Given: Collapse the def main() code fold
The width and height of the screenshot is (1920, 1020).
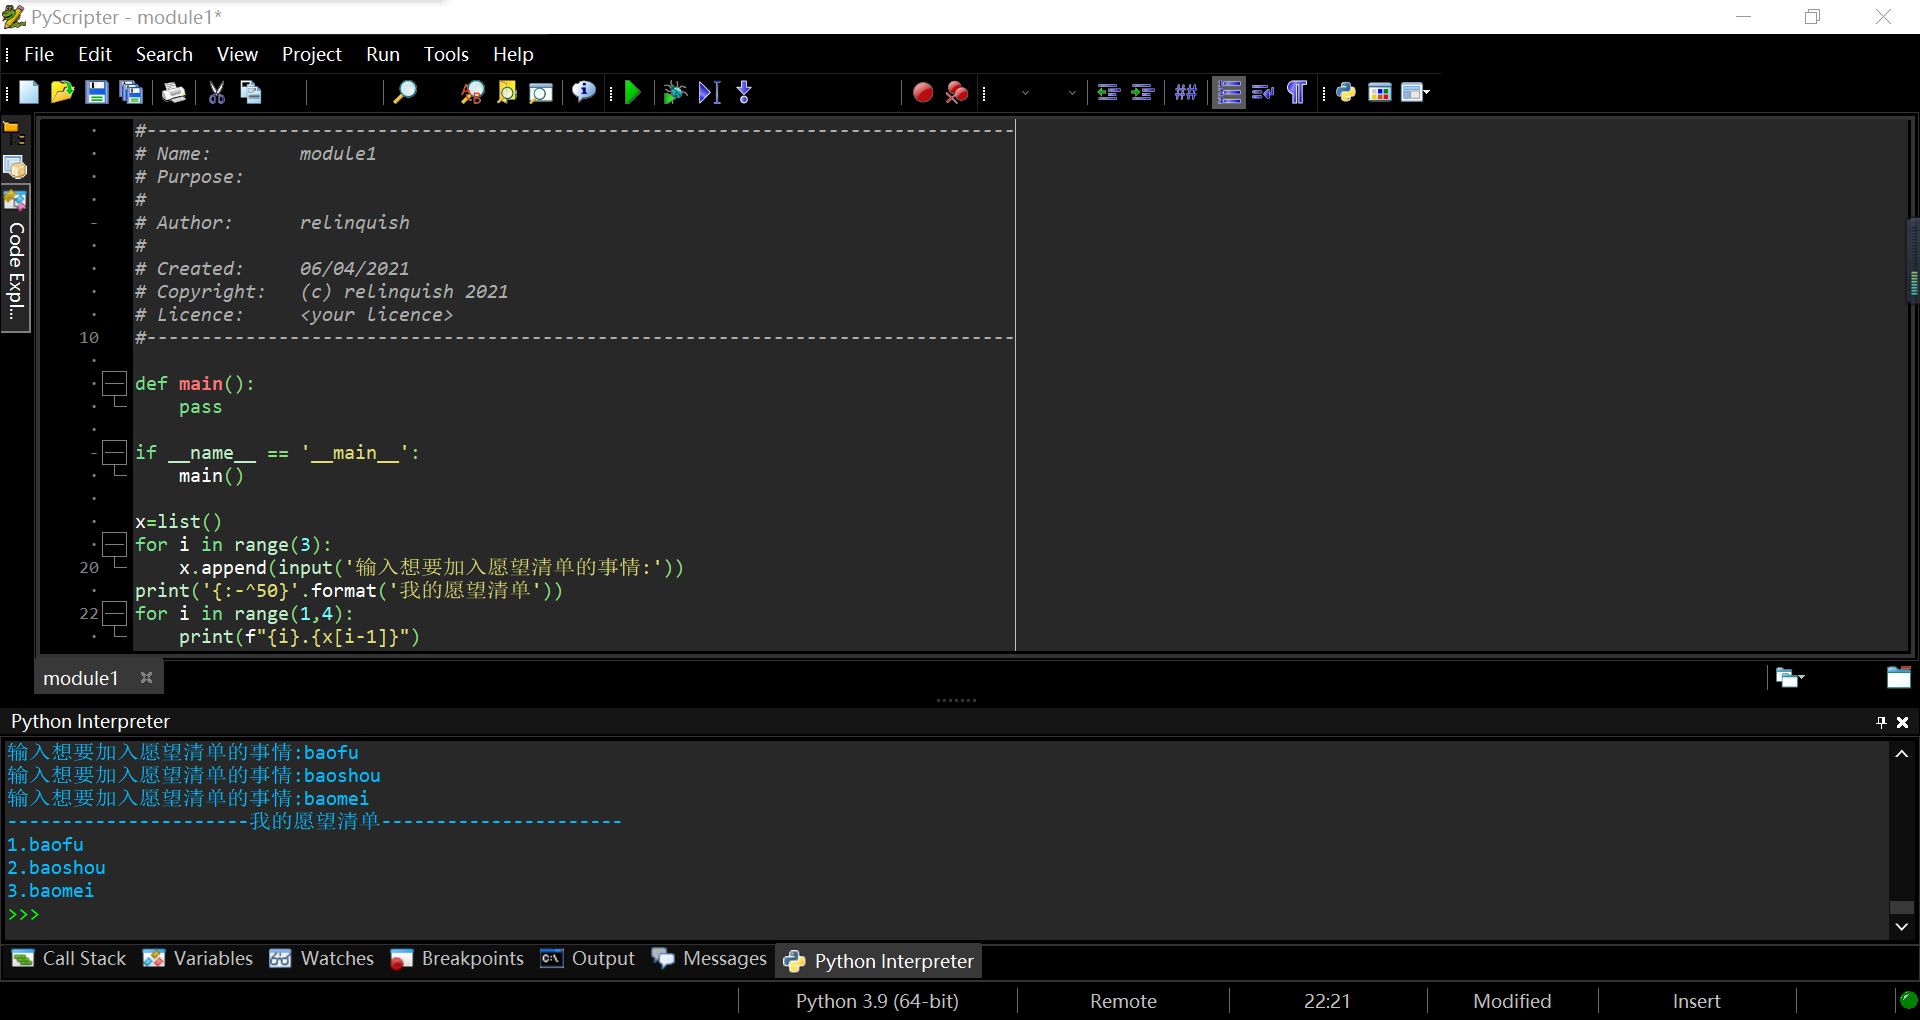Looking at the screenshot, I should point(115,383).
